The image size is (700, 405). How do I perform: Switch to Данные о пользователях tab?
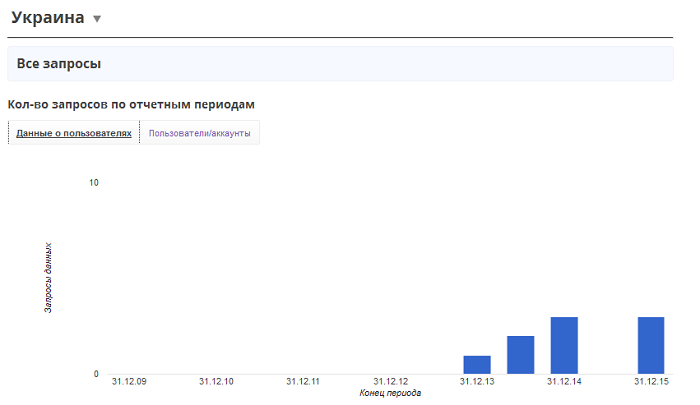(74, 133)
